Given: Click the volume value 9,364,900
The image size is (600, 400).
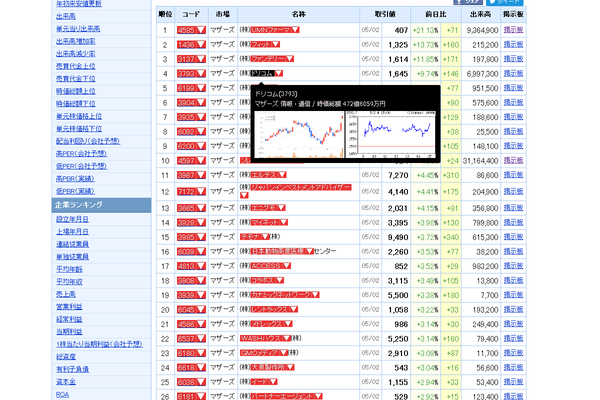Looking at the screenshot, I should 482,30.
